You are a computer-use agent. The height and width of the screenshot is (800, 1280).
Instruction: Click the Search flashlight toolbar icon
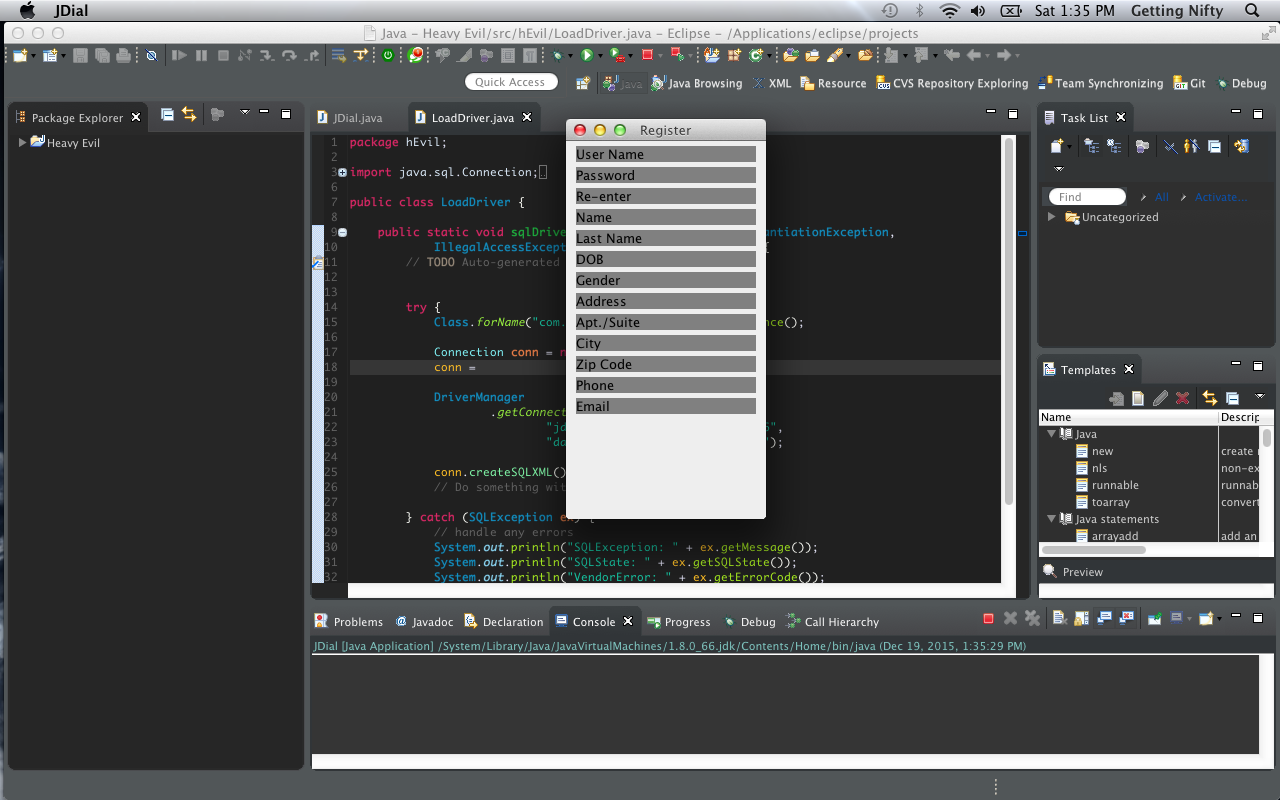833,55
